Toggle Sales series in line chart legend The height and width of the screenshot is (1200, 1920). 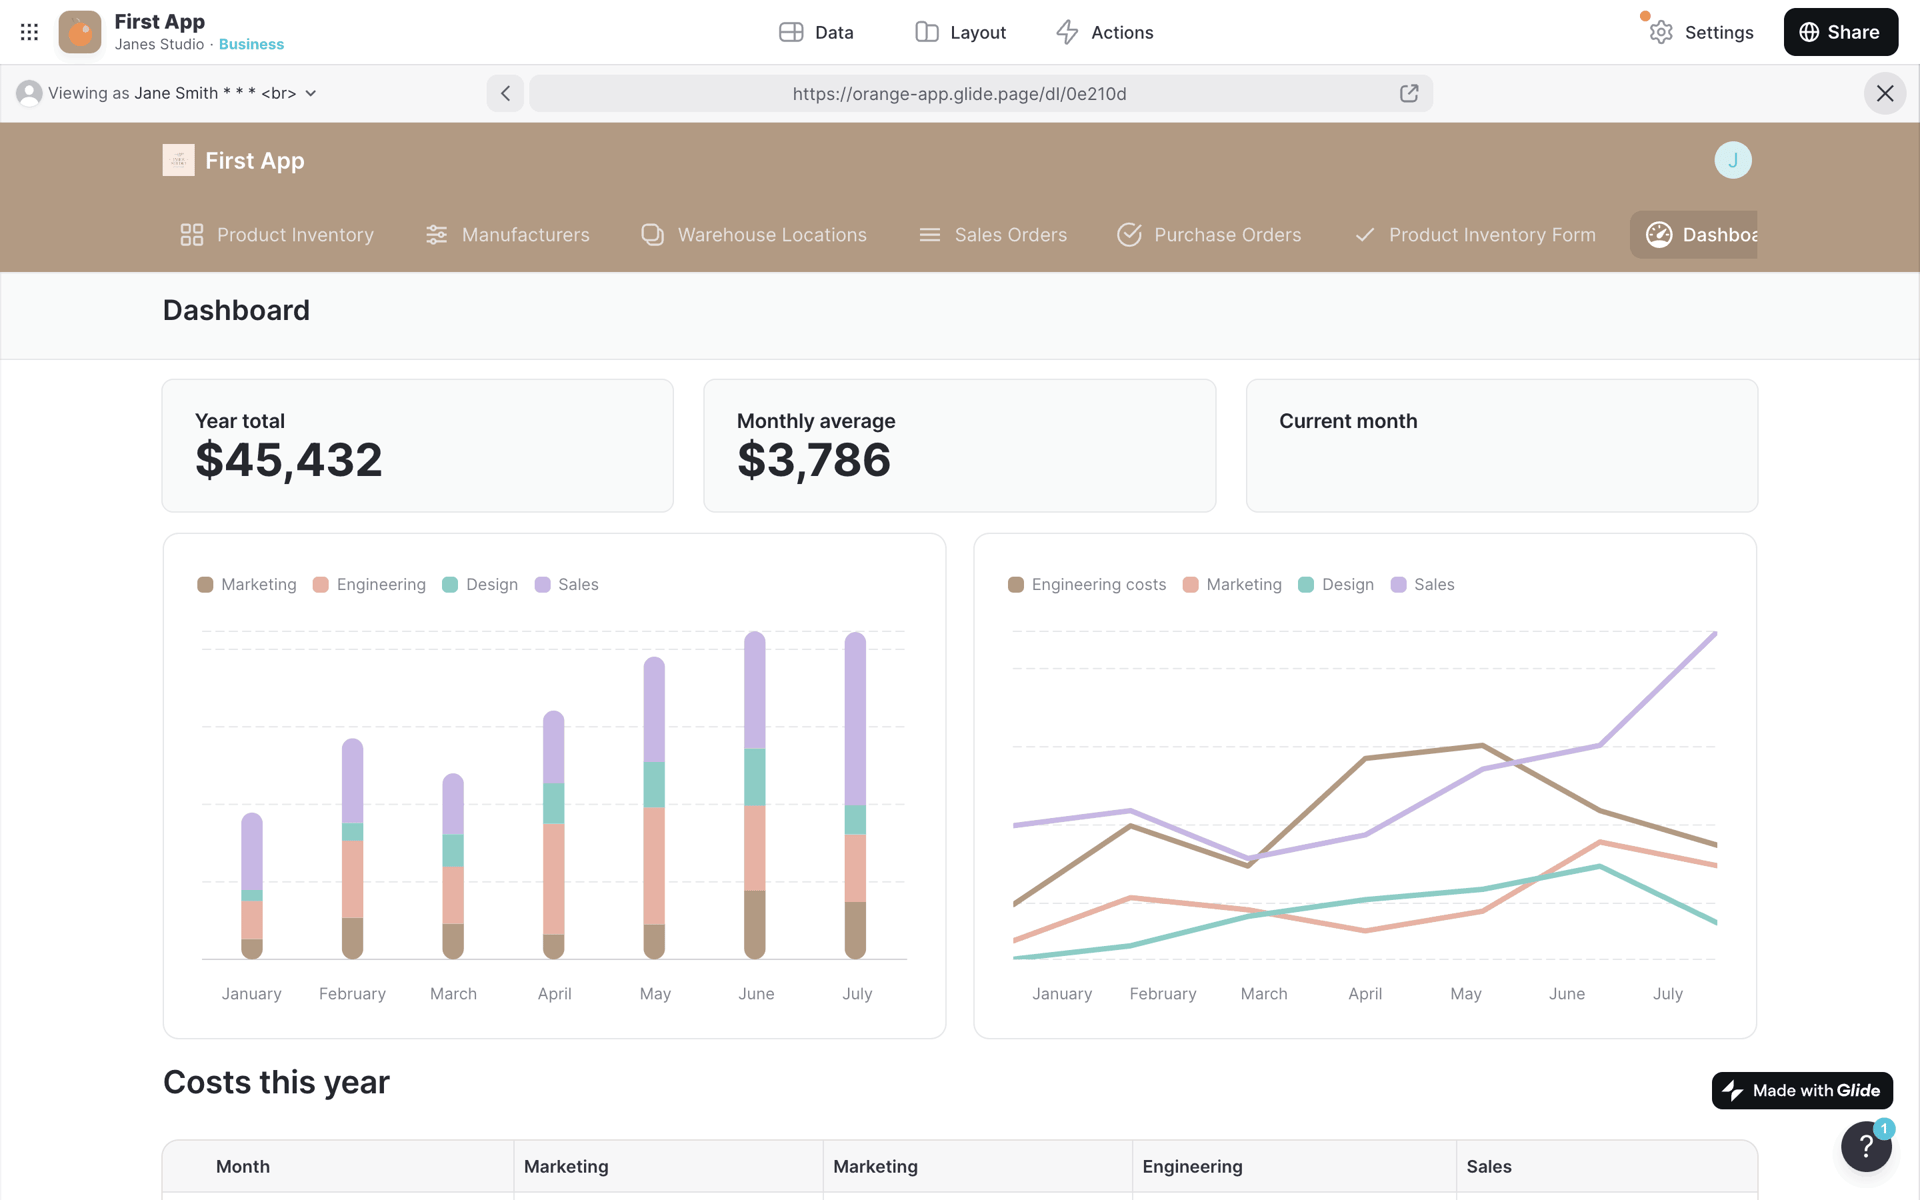click(1422, 584)
